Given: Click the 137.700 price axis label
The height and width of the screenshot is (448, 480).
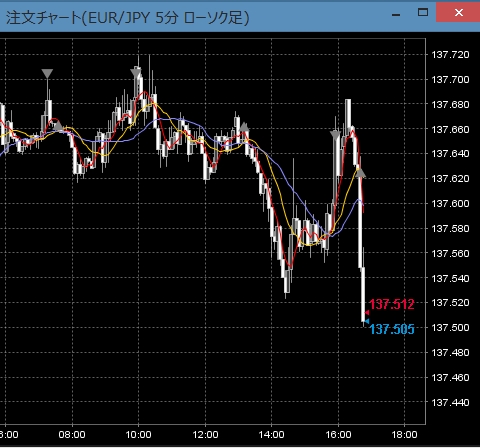Looking at the screenshot, I should tap(450, 80).
